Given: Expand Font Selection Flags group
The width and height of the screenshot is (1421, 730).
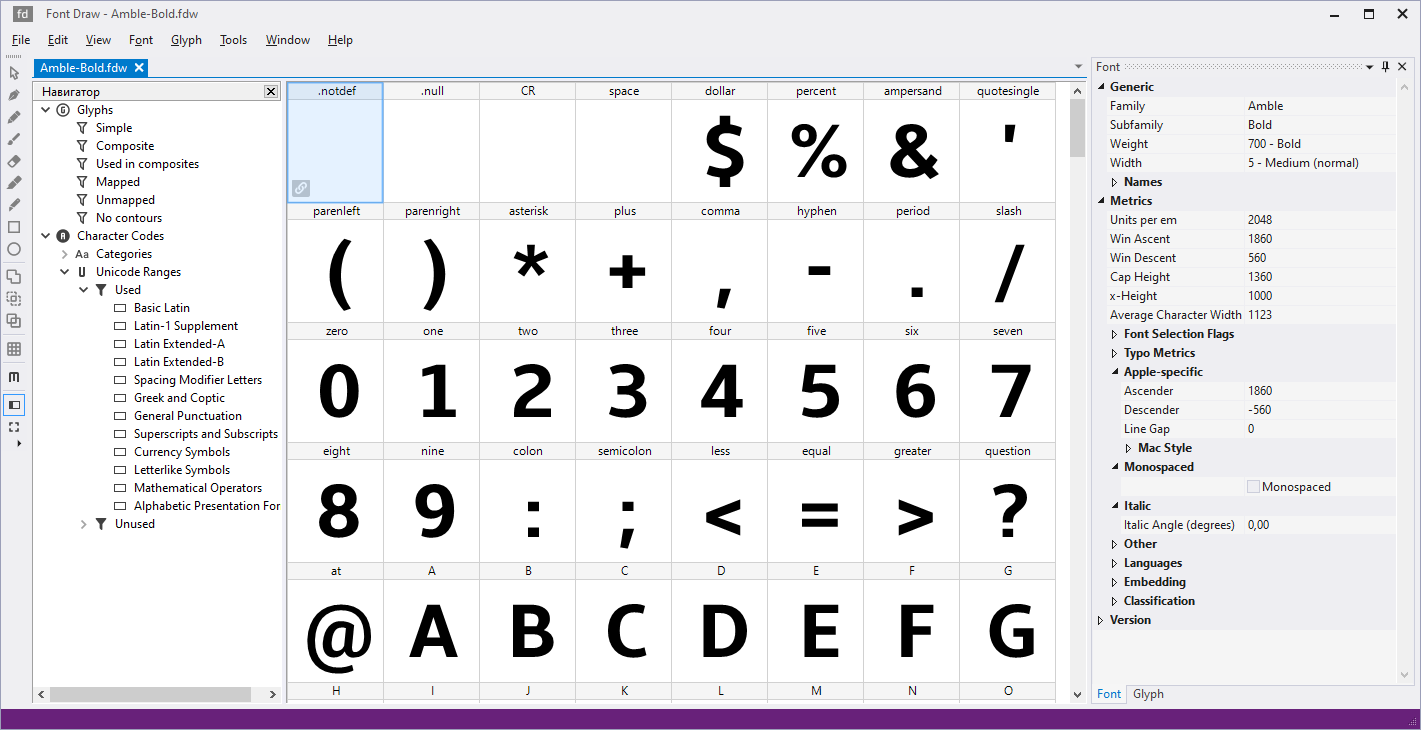Looking at the screenshot, I should click(1115, 334).
